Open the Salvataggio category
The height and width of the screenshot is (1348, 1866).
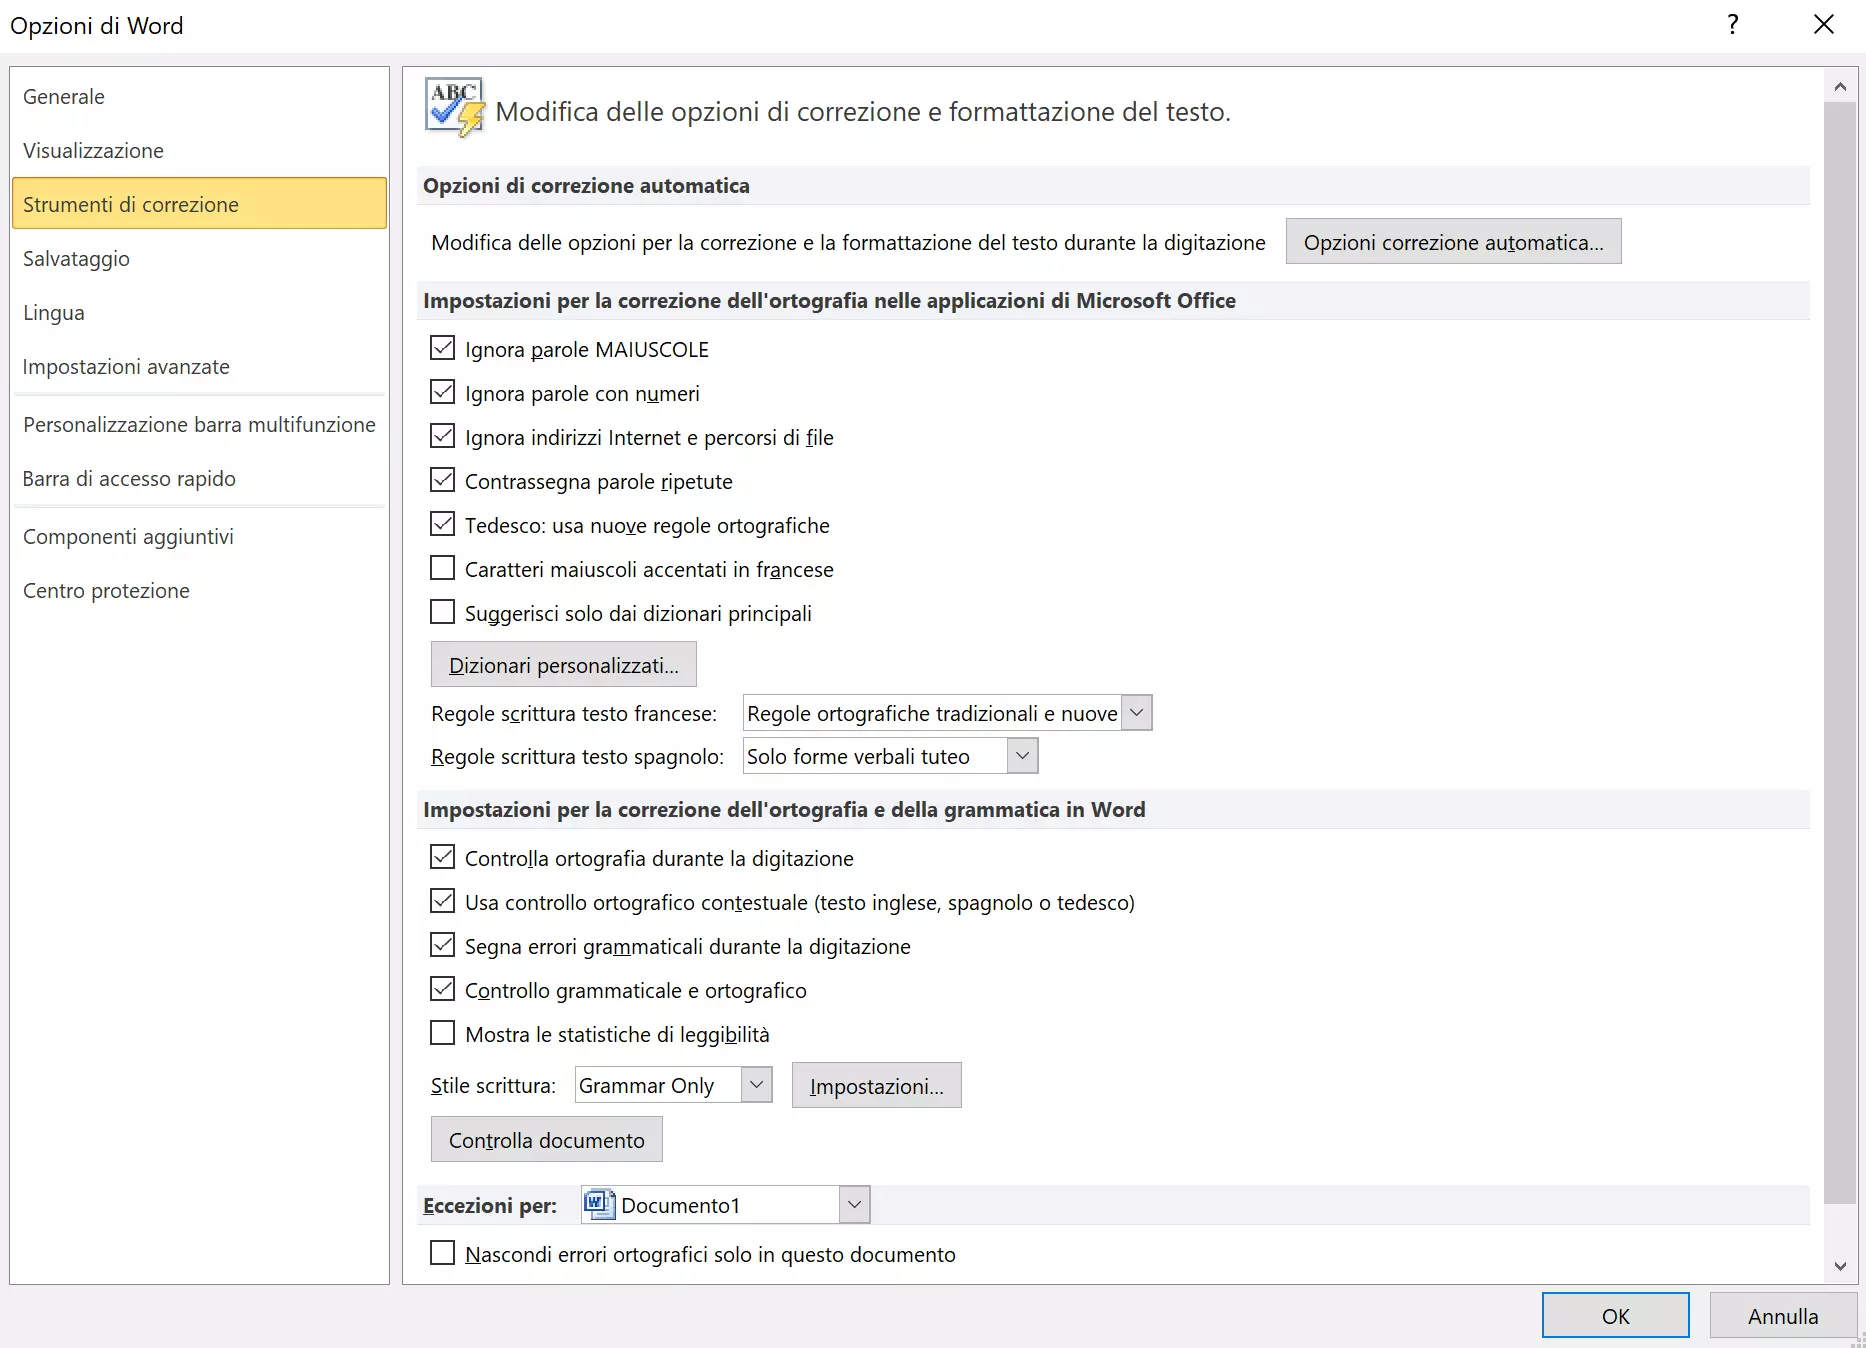pos(200,258)
